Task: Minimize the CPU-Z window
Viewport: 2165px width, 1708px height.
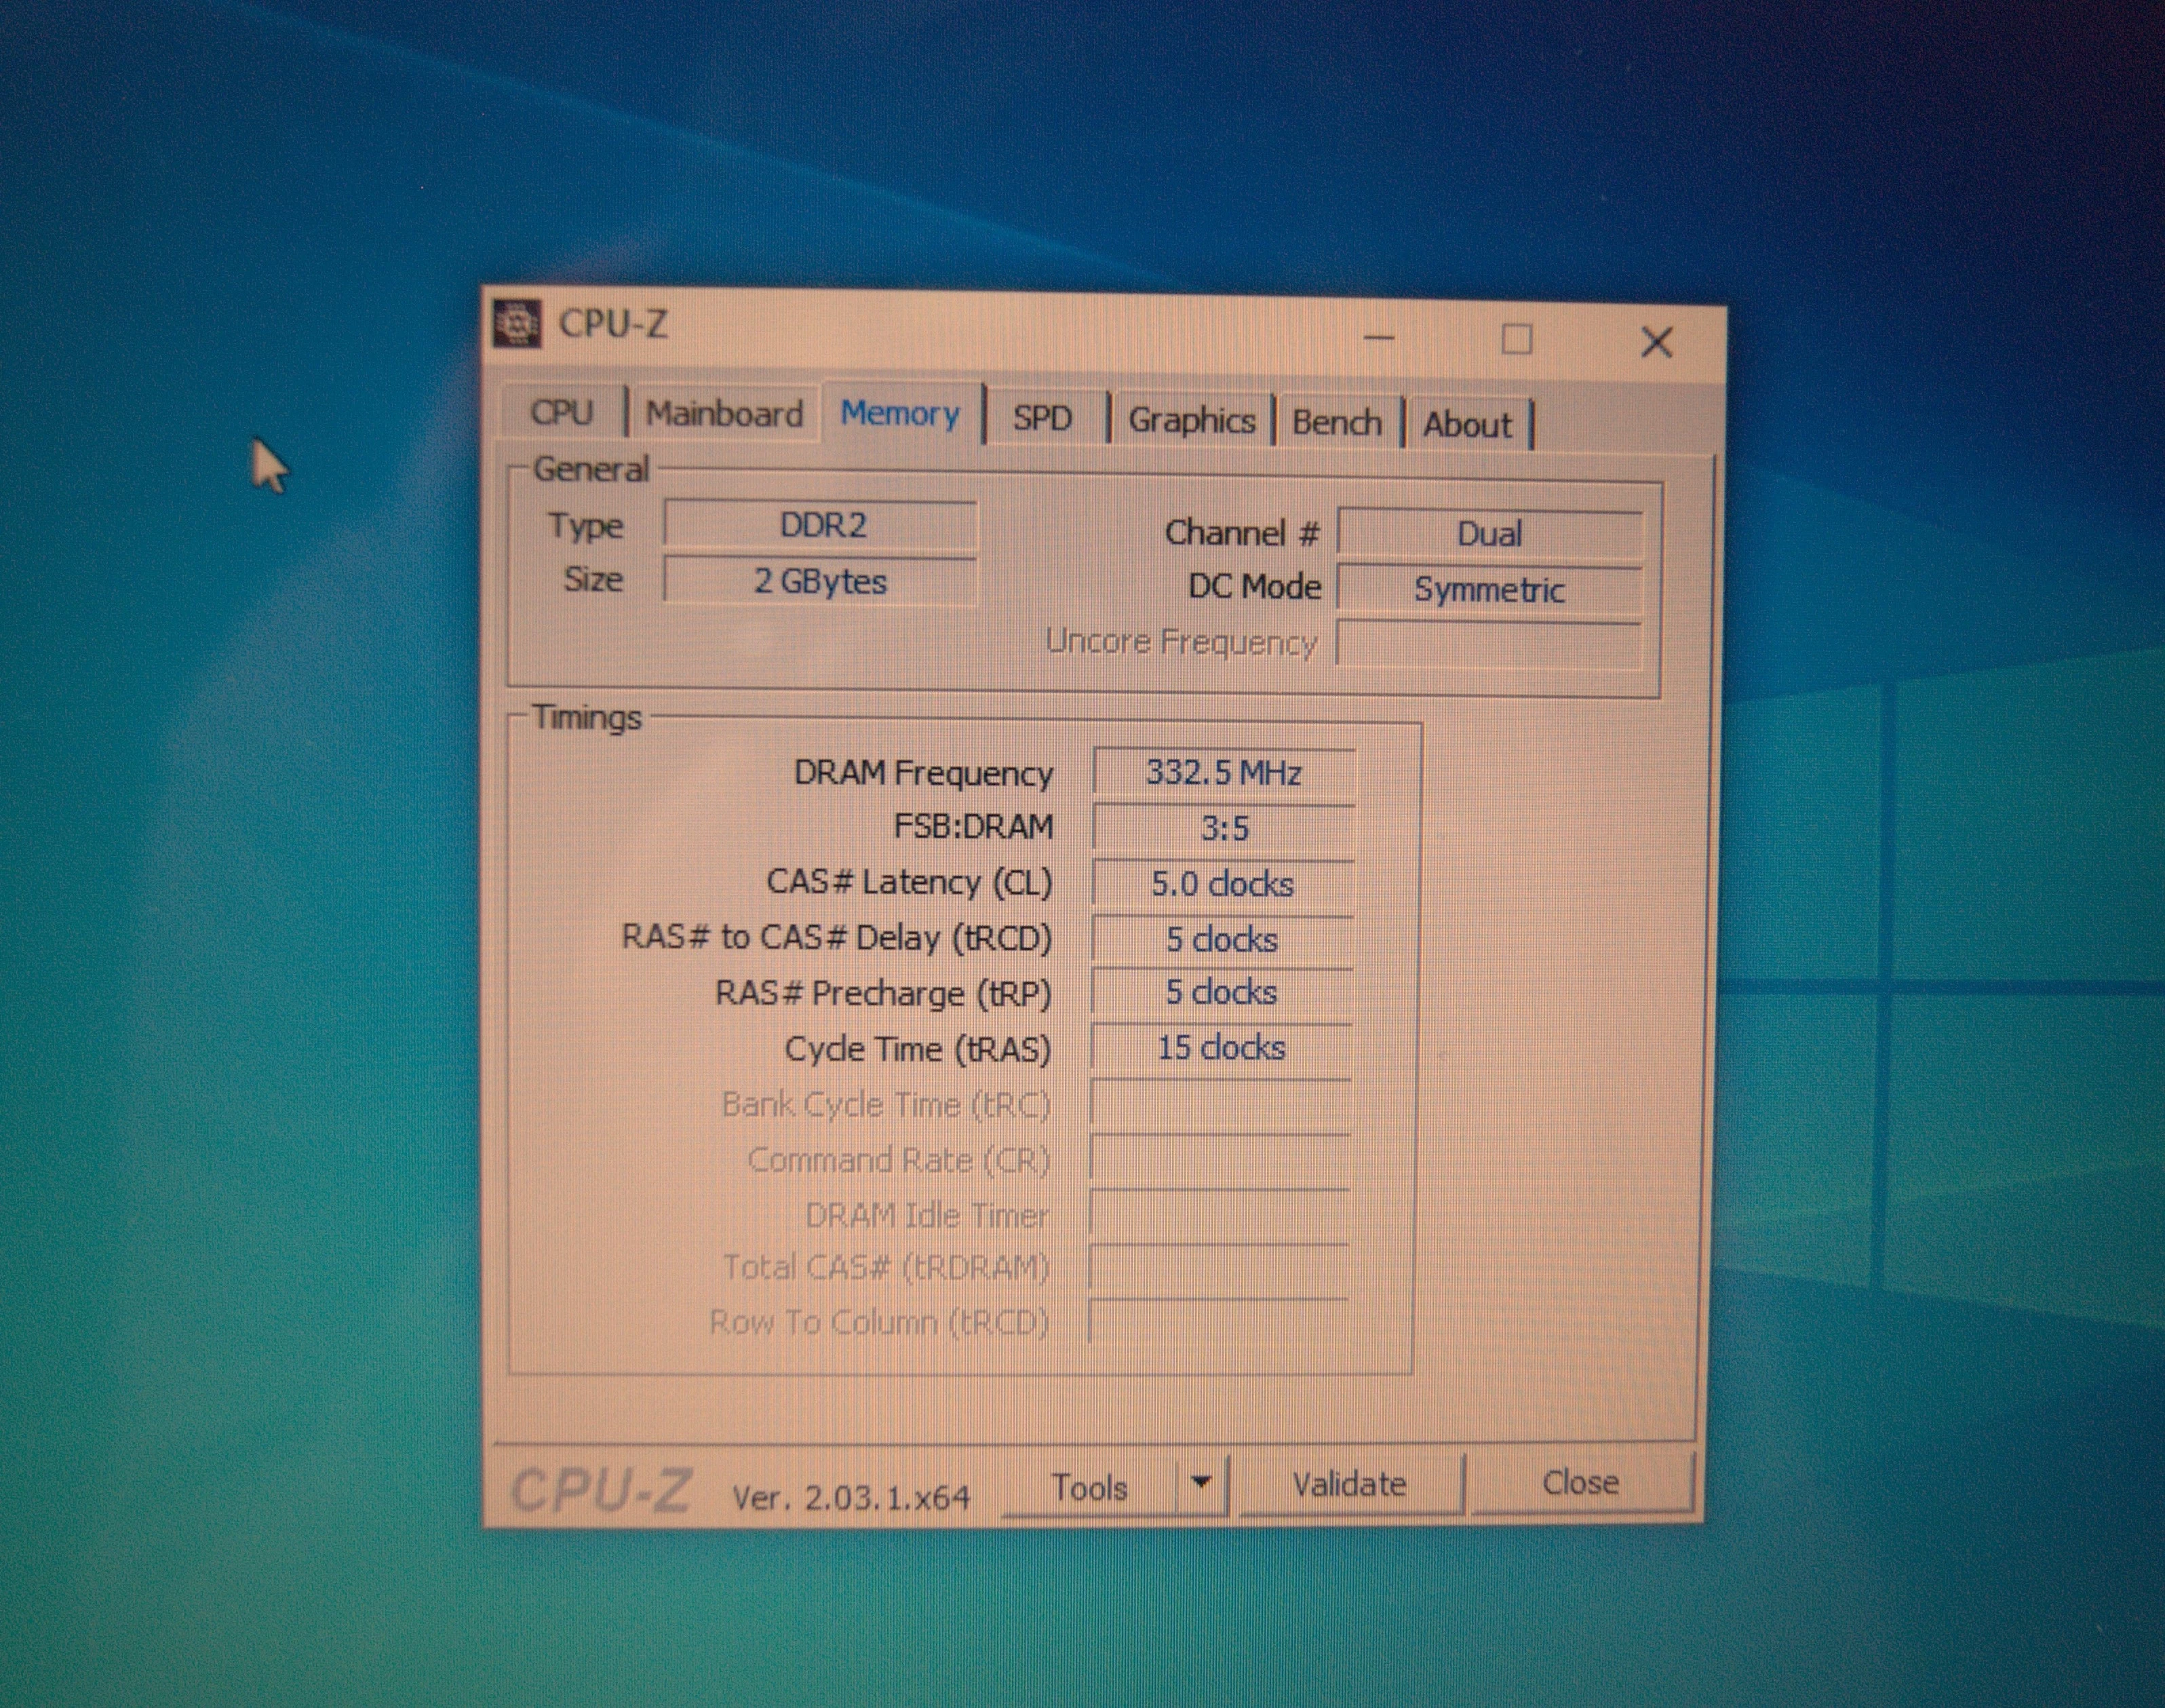Action: point(1379,338)
